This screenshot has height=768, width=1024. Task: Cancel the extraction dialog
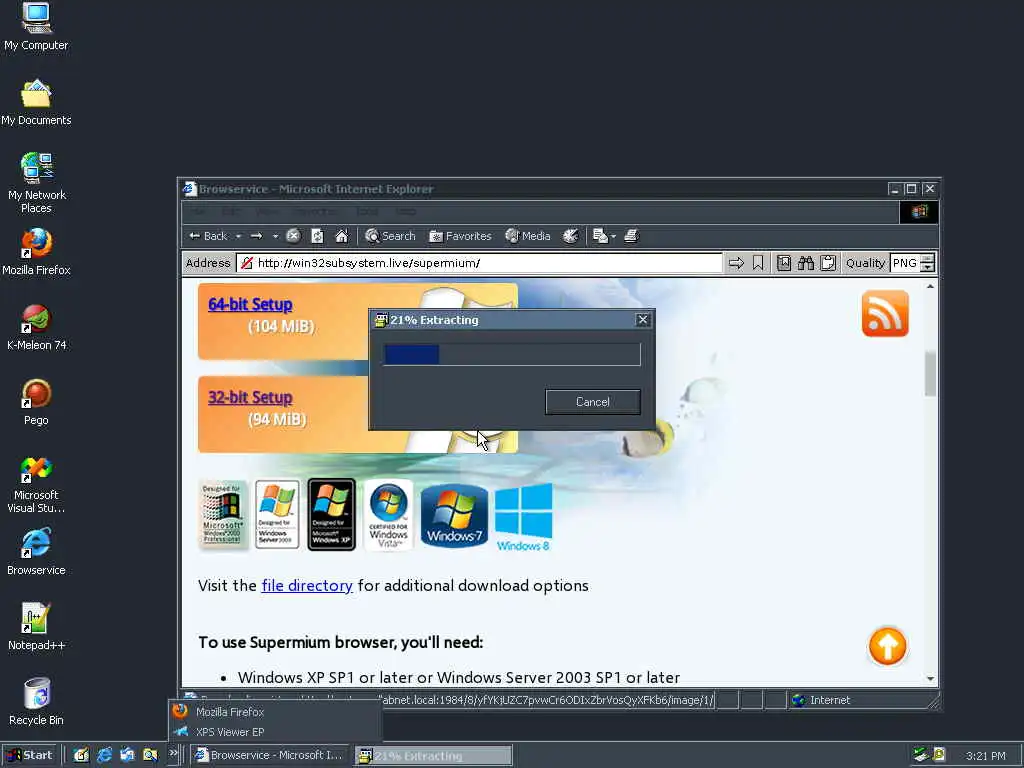[x=592, y=402]
